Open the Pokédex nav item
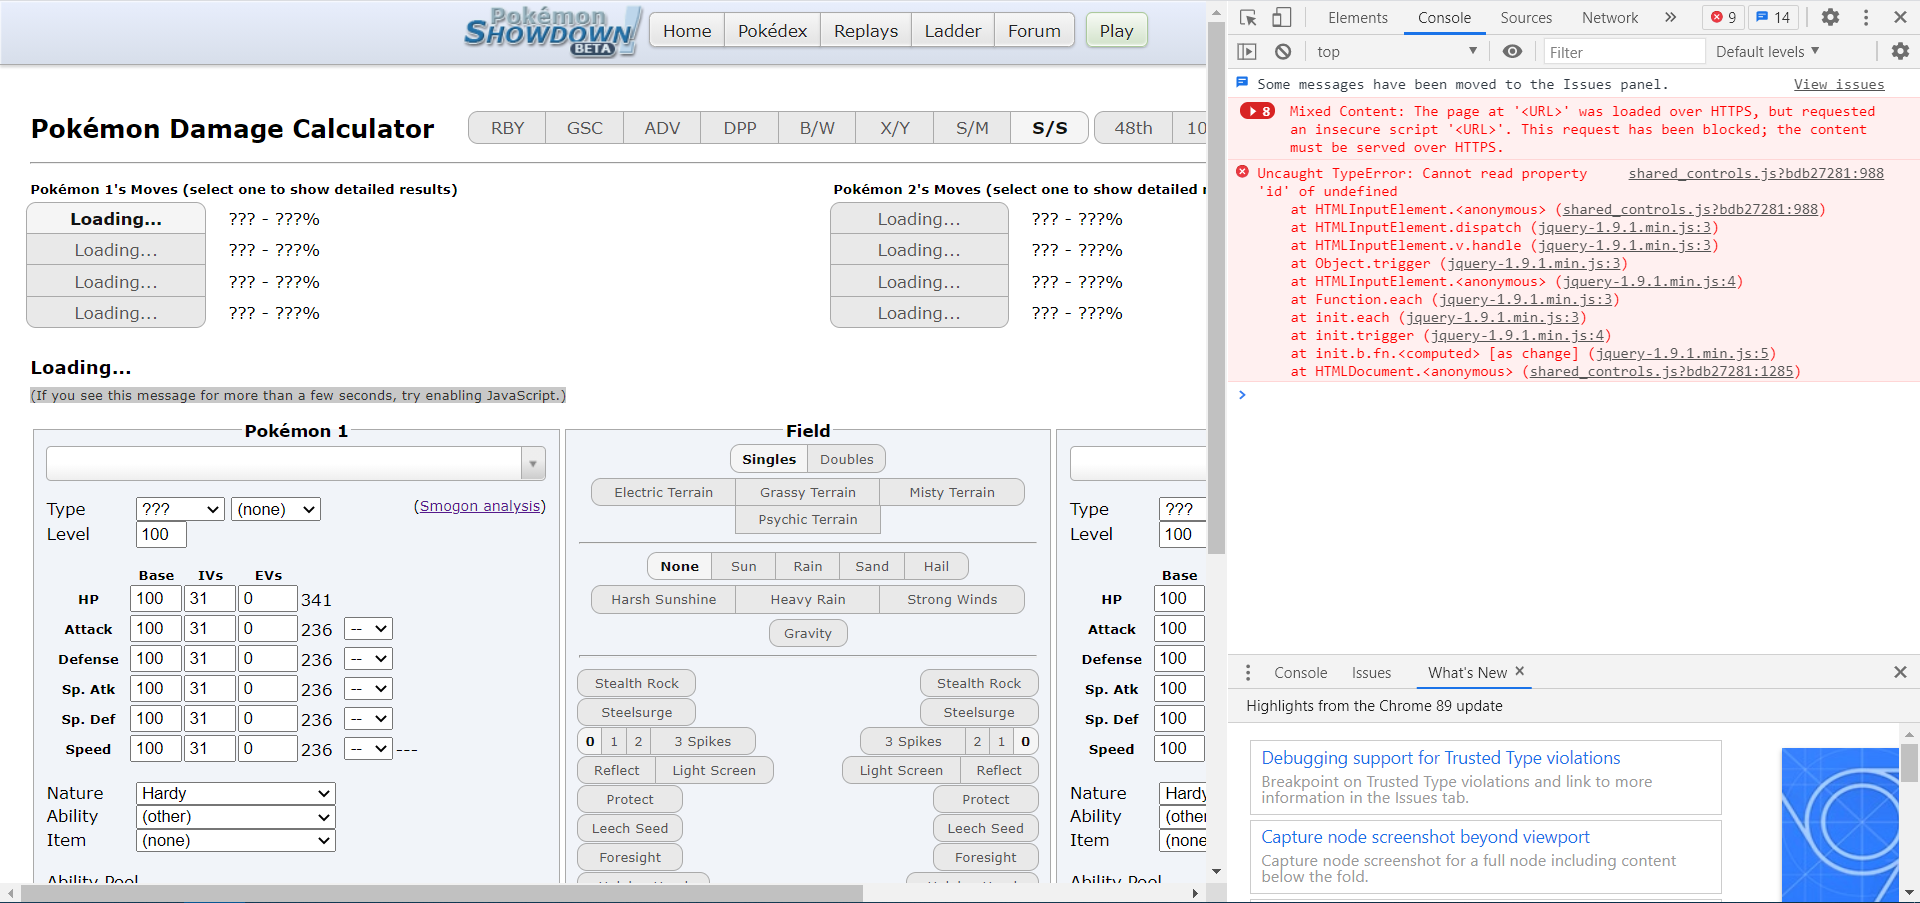This screenshot has width=1920, height=903. [772, 31]
